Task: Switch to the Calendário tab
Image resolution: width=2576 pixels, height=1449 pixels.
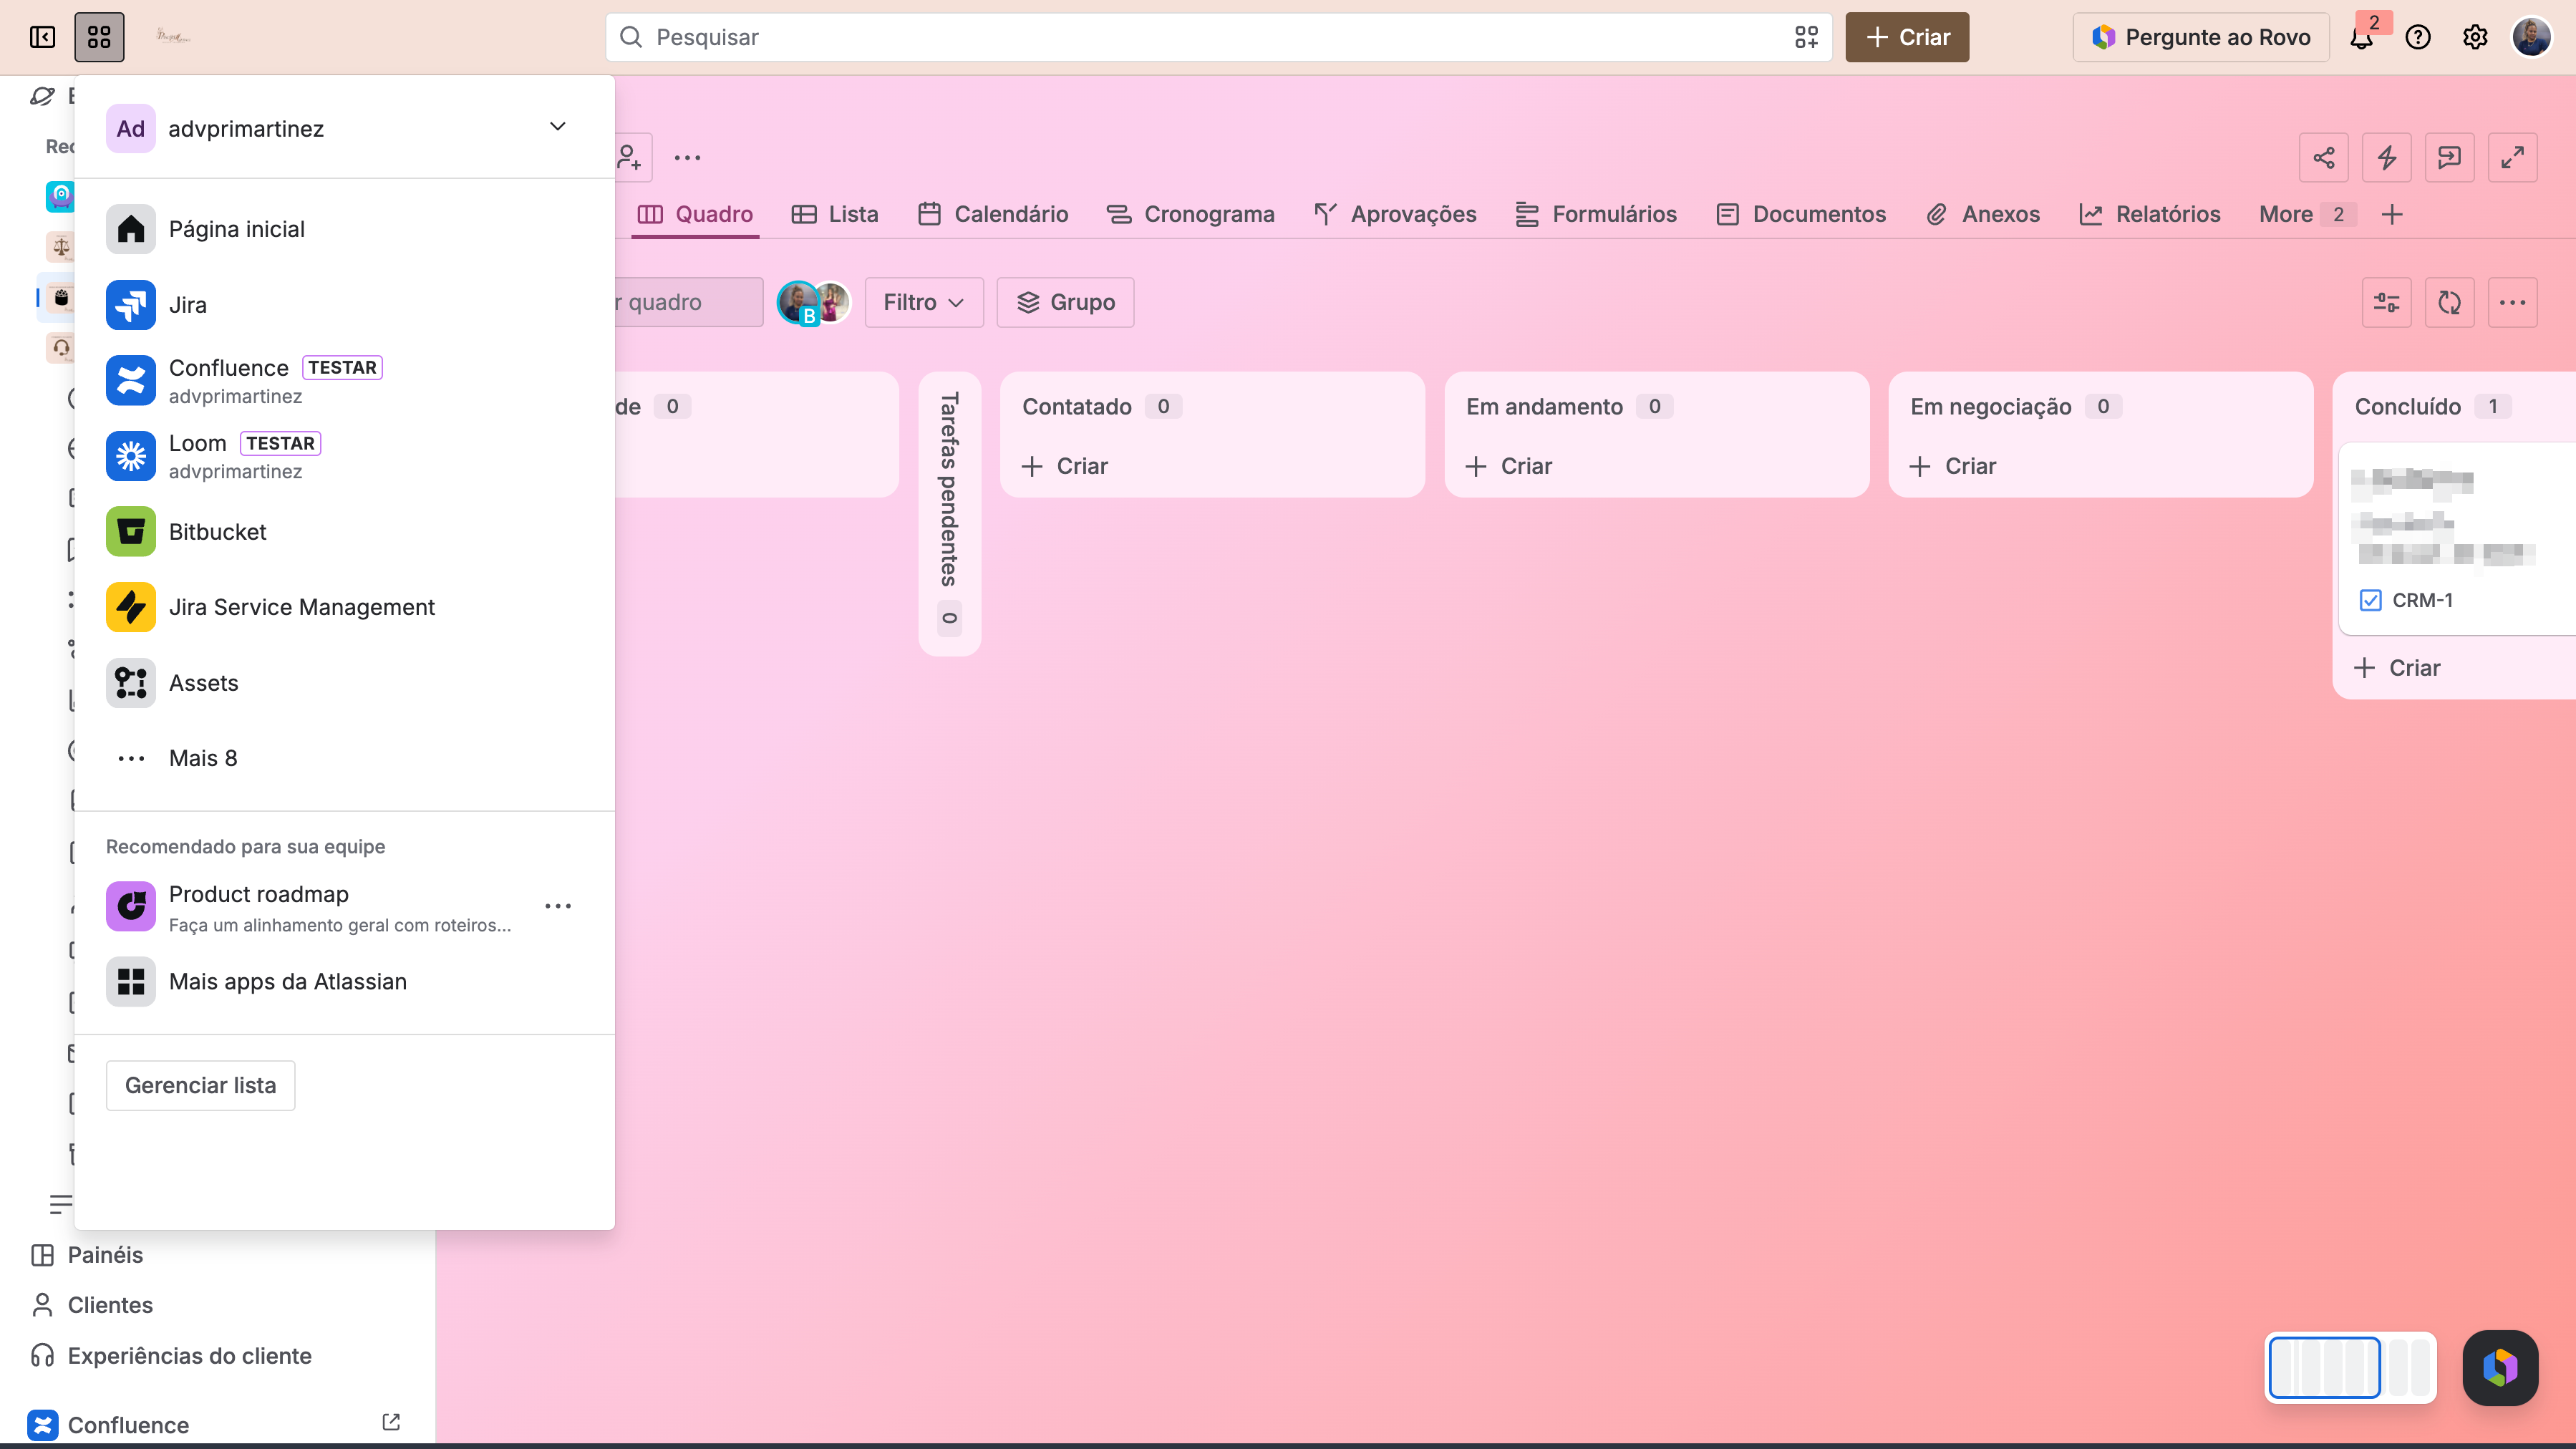Action: pos(992,214)
